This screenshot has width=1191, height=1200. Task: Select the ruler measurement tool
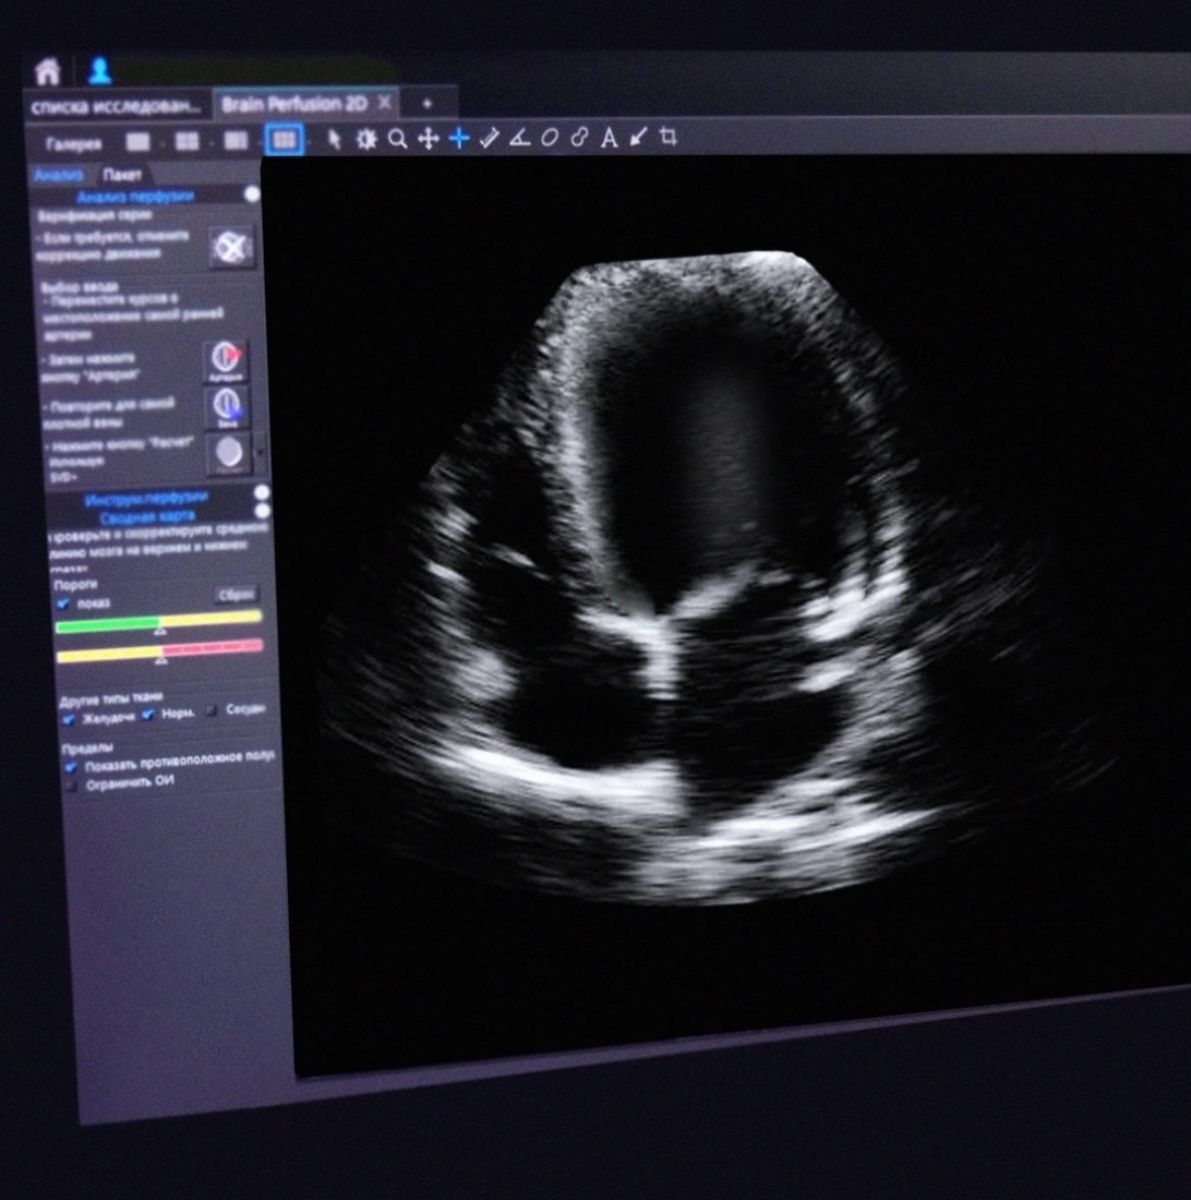[x=489, y=138]
